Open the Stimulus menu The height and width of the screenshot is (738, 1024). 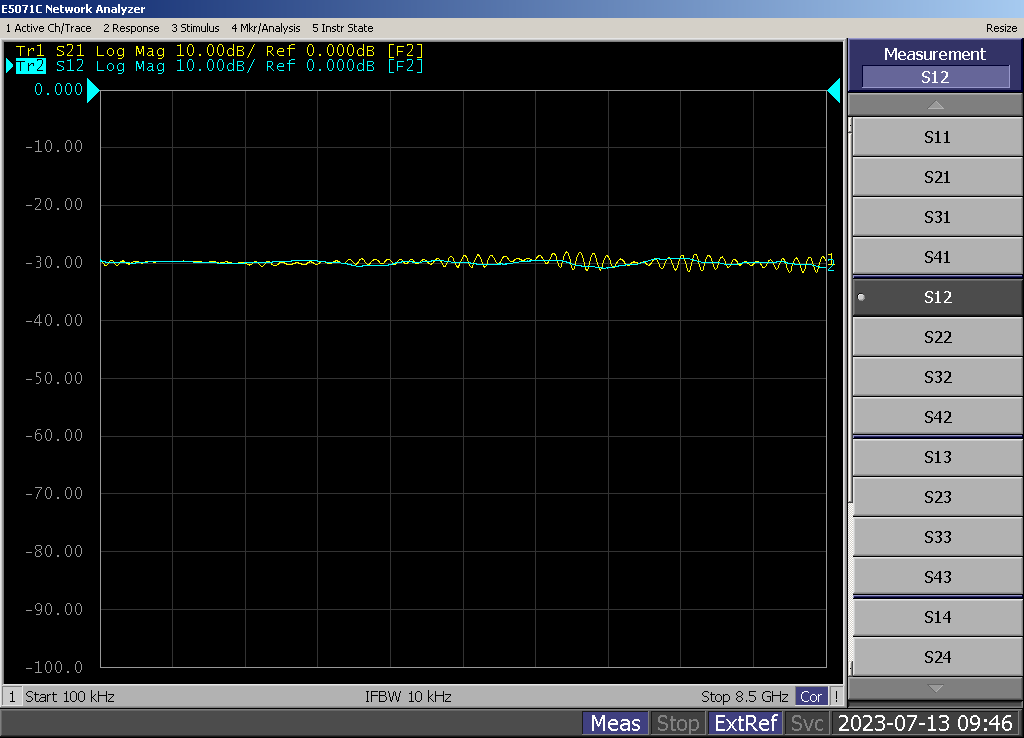point(195,28)
